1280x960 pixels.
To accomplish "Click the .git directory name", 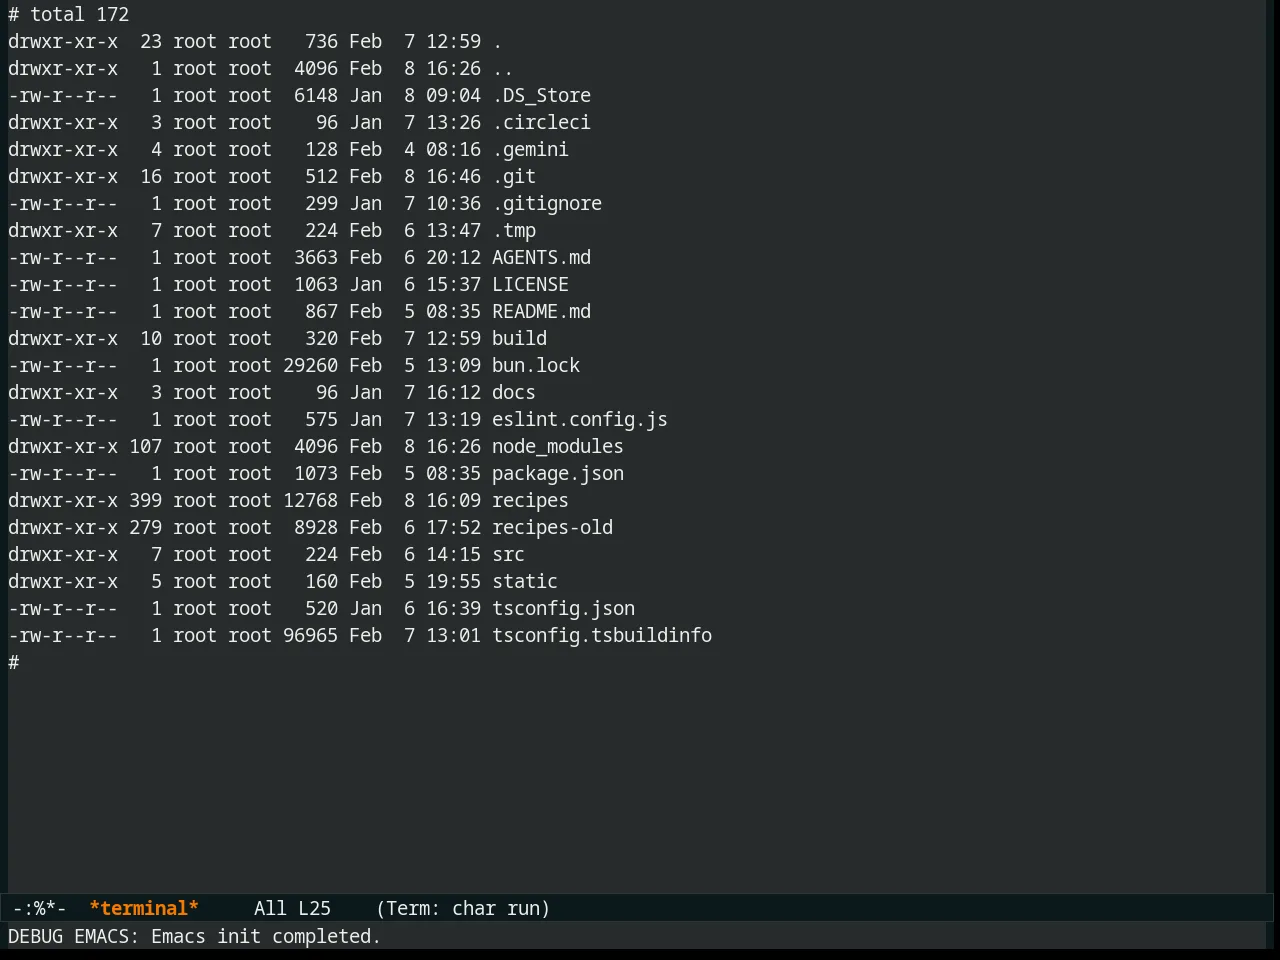I will point(514,177).
